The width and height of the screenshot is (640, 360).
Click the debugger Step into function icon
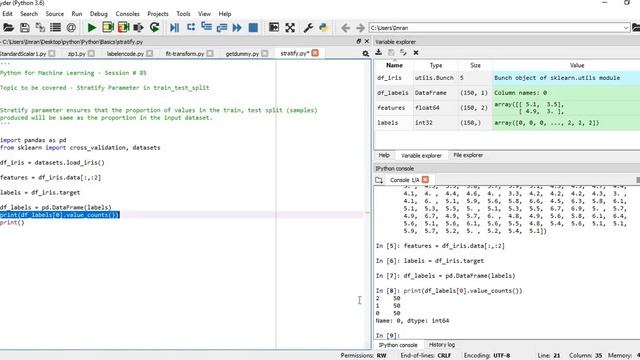206,28
